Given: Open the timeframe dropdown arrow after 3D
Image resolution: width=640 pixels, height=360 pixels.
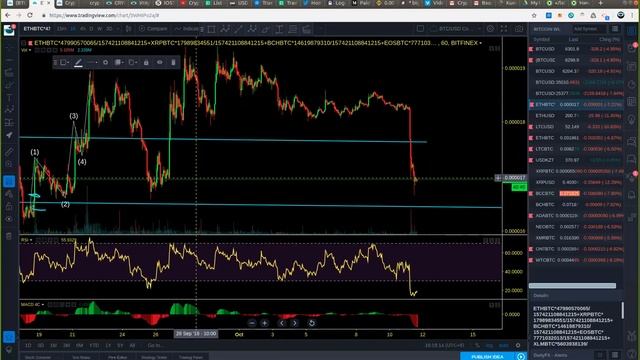Looking at the screenshot, I should point(118,29).
